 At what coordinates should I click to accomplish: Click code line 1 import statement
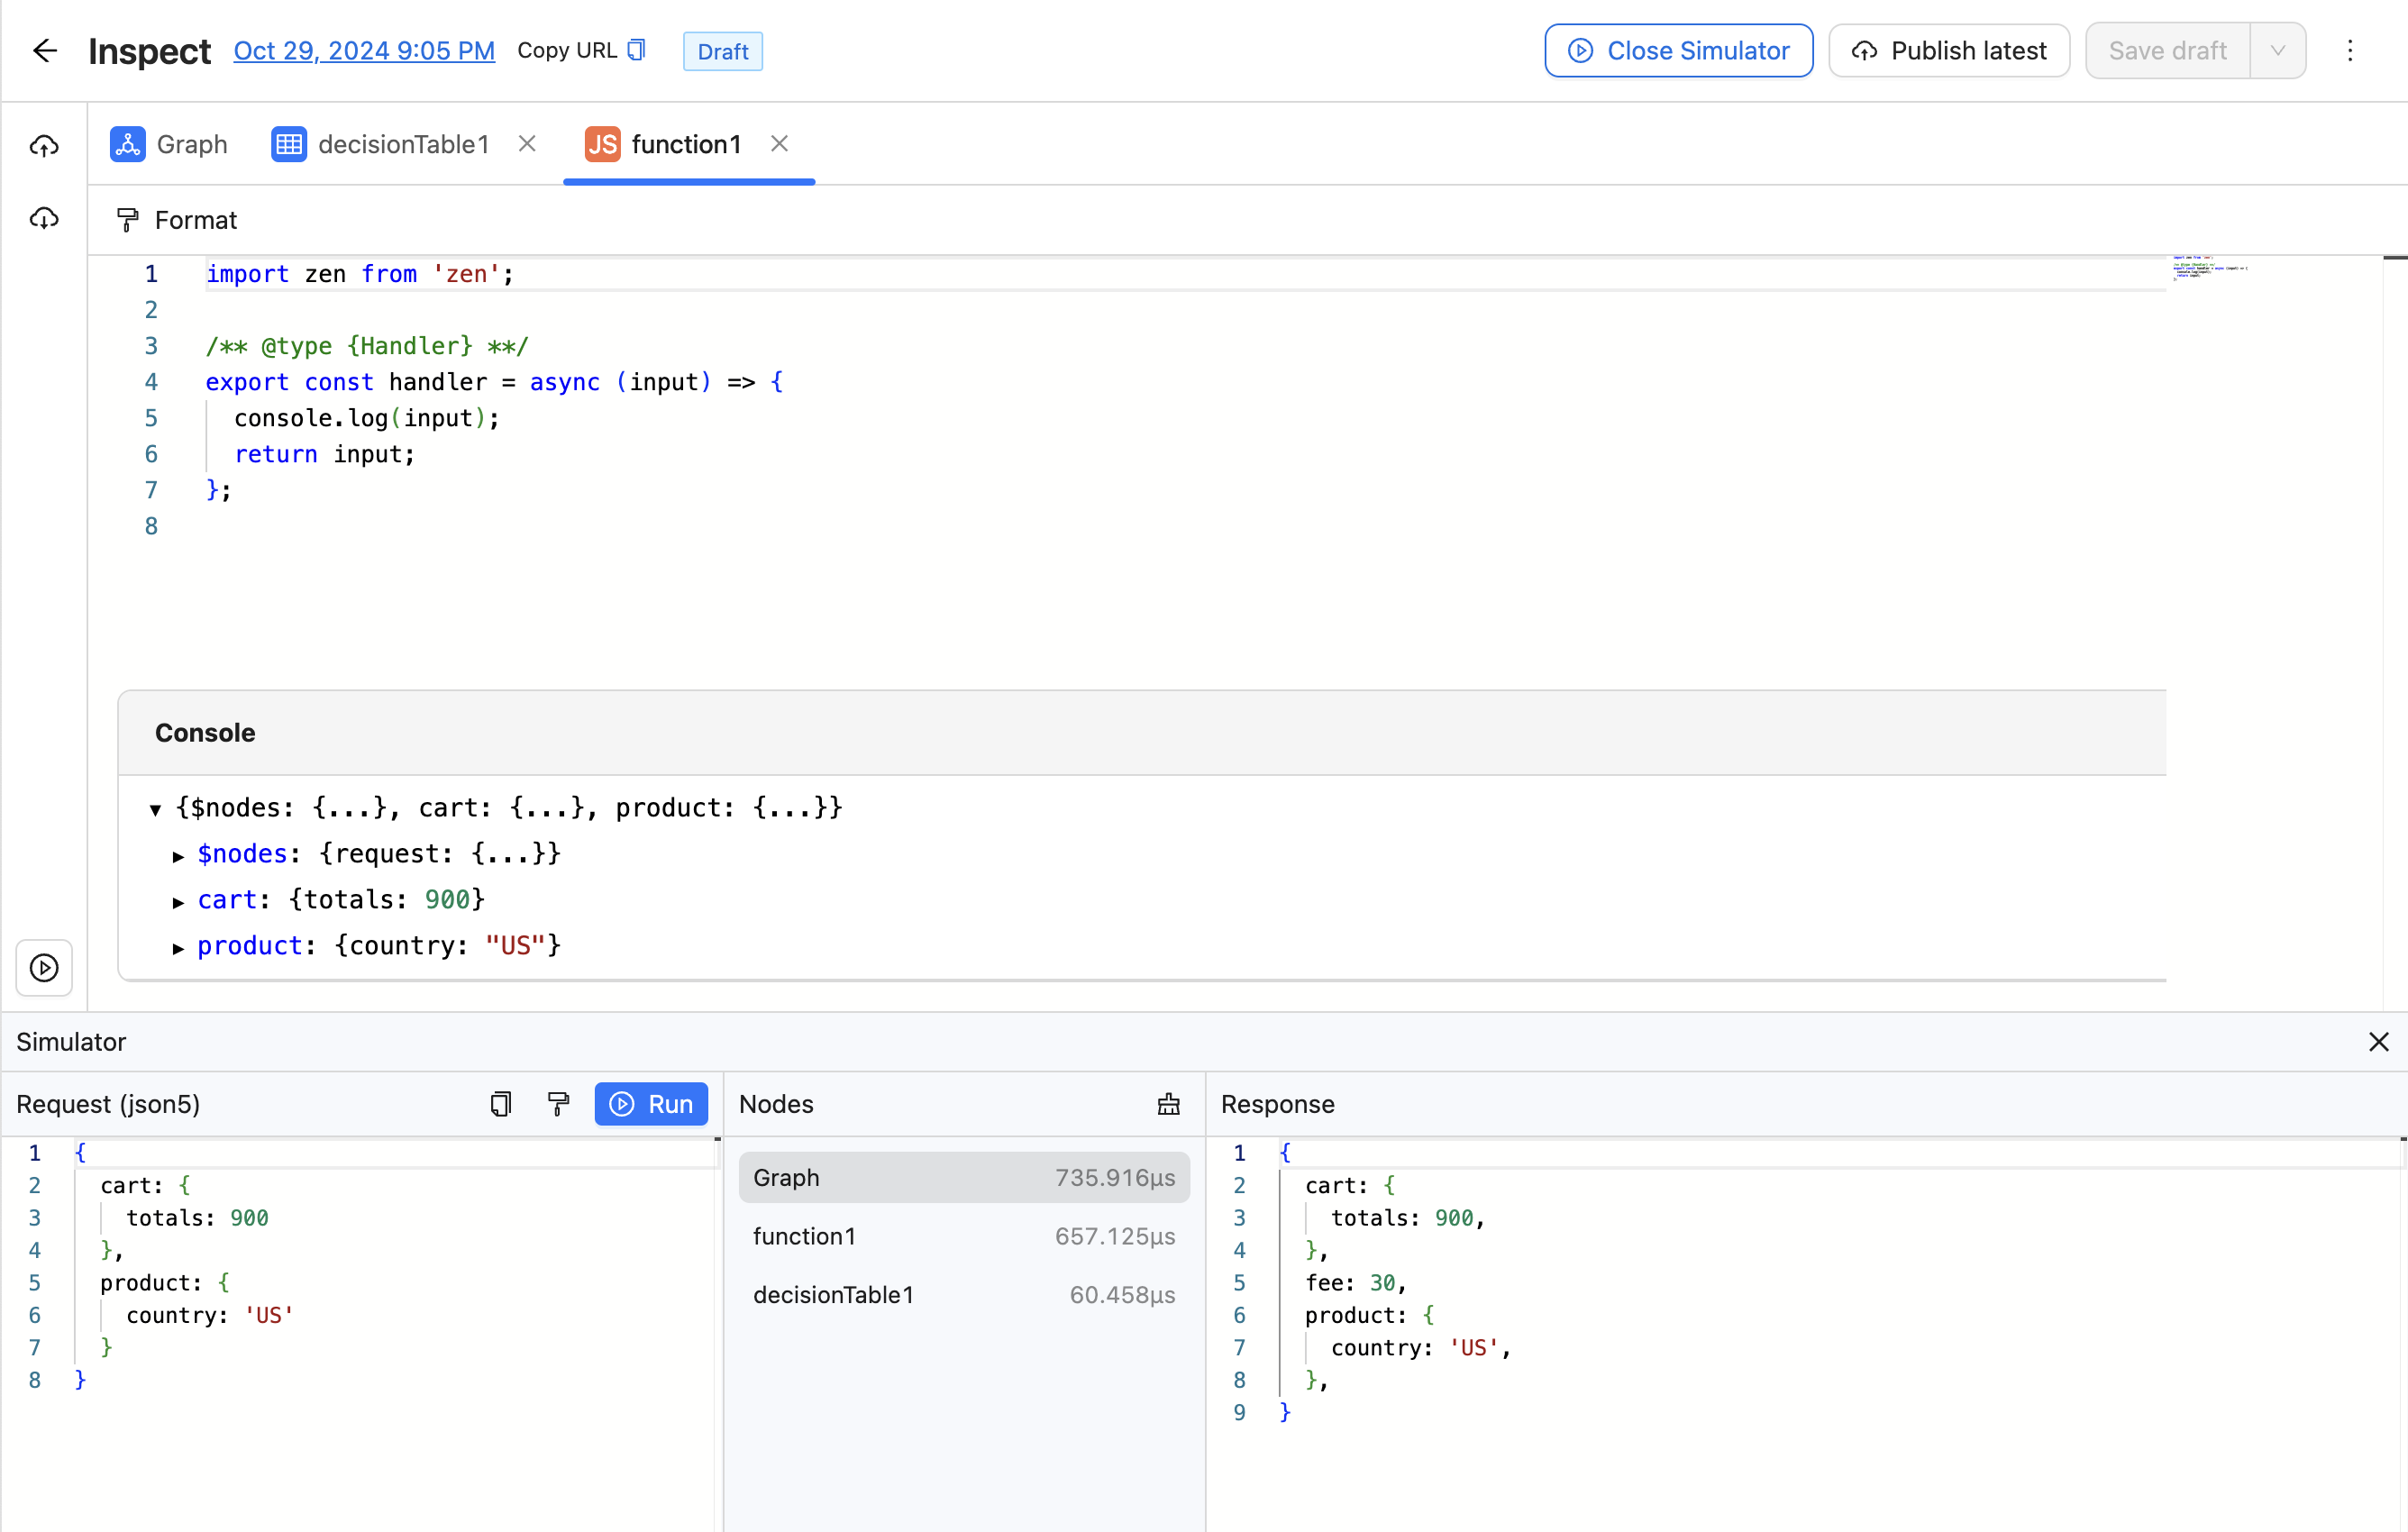point(360,274)
